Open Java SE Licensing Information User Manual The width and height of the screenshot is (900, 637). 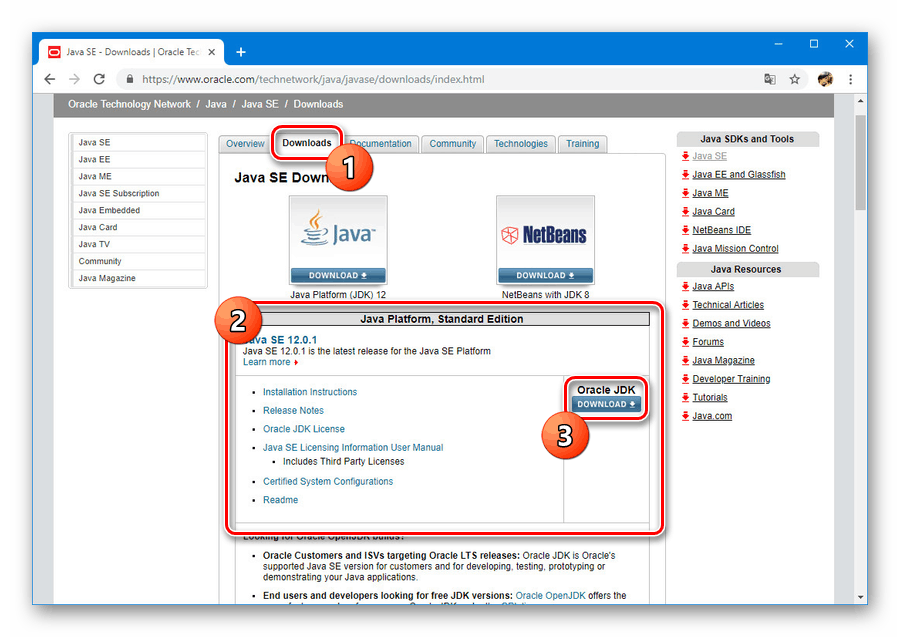353,448
